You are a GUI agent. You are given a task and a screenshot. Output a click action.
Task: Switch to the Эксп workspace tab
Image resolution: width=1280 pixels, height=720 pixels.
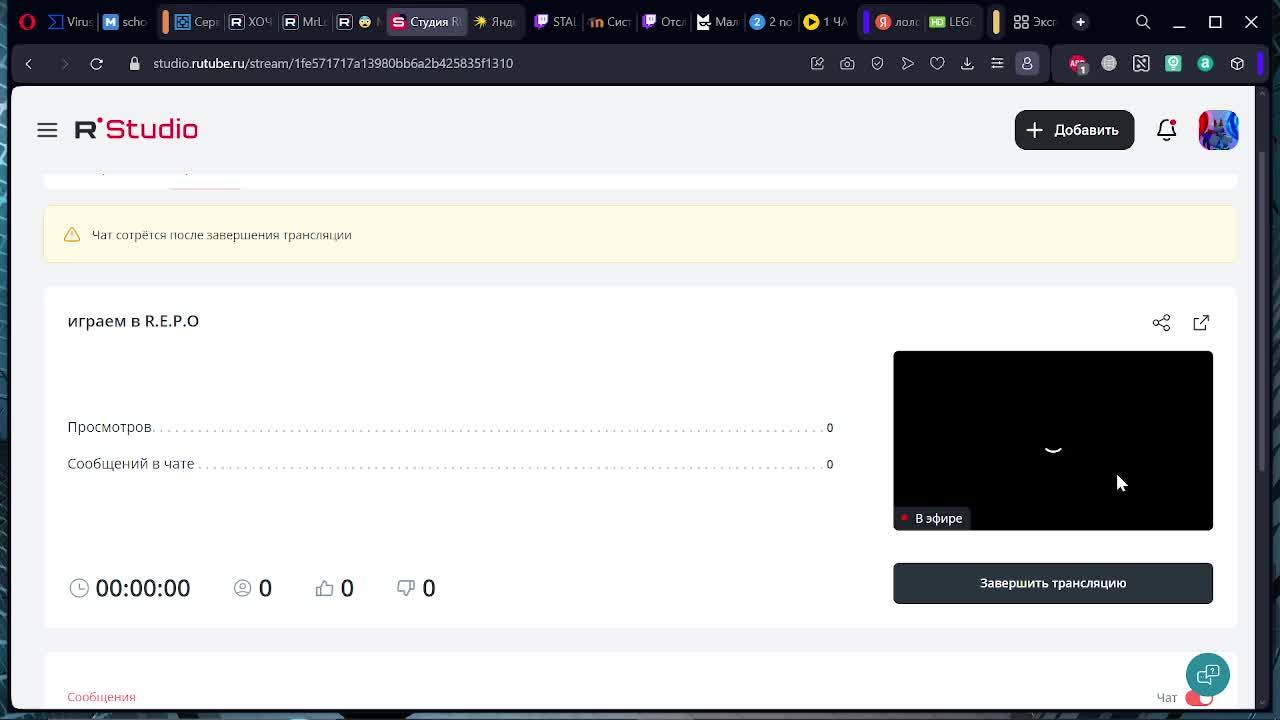tap(1034, 21)
